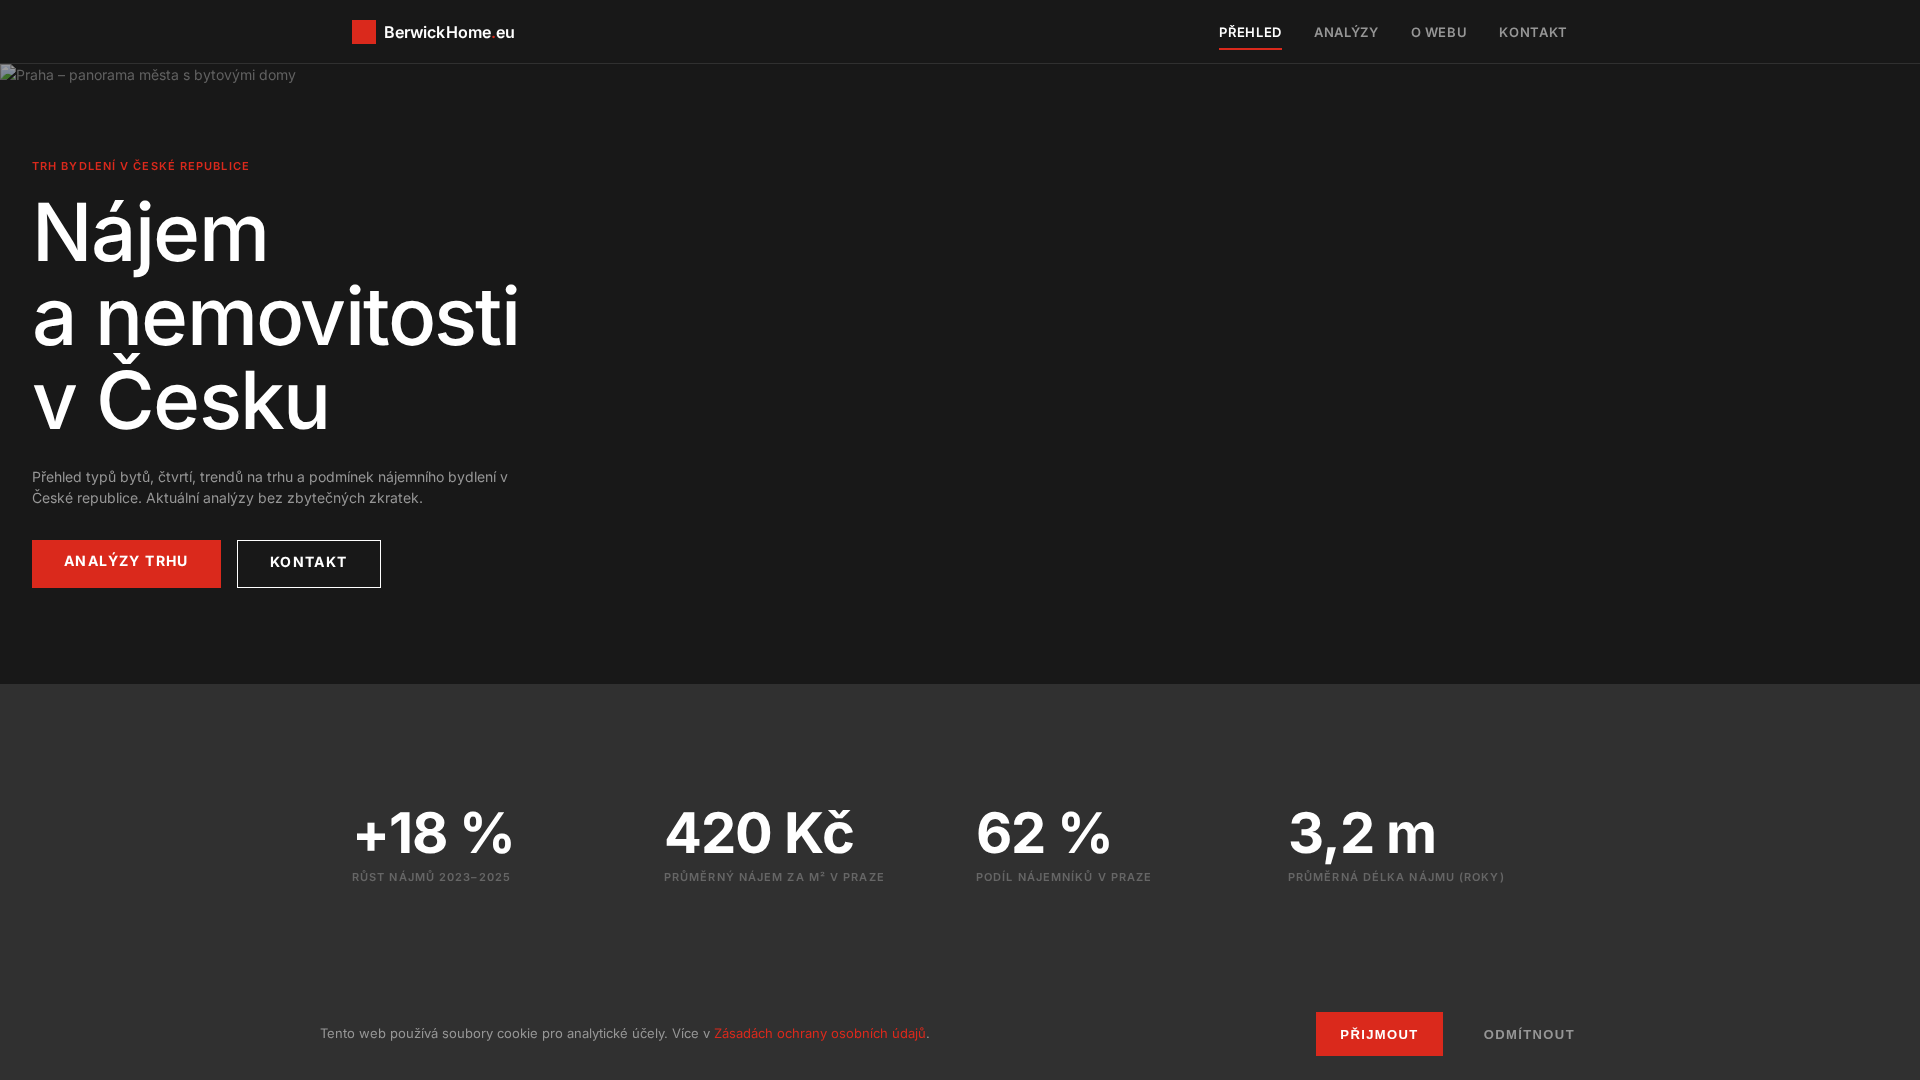1920x1080 pixels.
Task: Click 'PRŮMĚRNÁ DÉLKA NÁJMU (ROKY)' caption
Action: 1396,877
